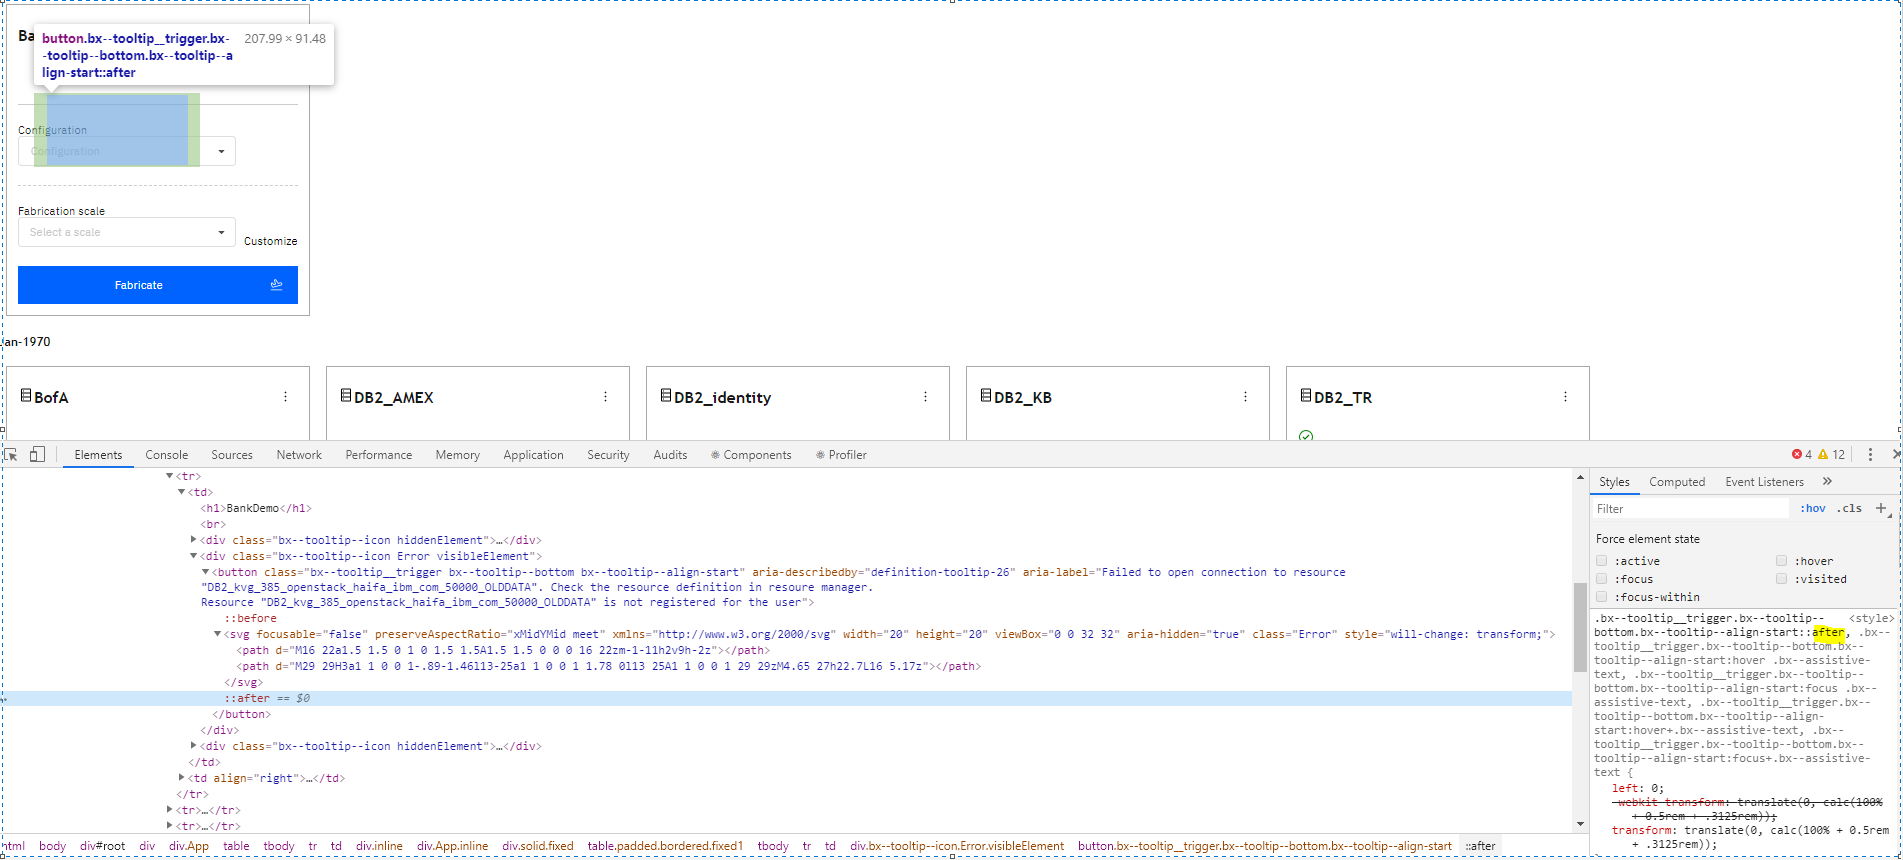Image resolution: width=1903 pixels, height=860 pixels.
Task: Toggle the :hov element state panel
Action: pyautogui.click(x=1813, y=508)
